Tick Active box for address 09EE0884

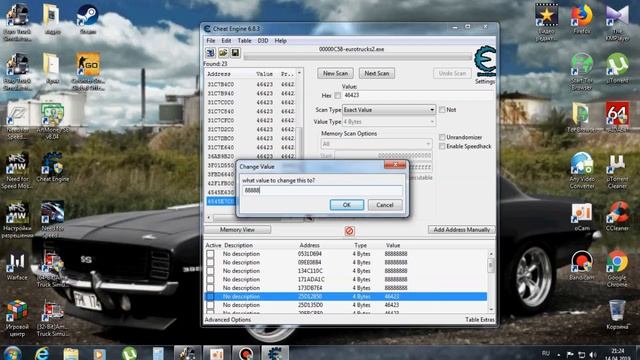[210, 262]
